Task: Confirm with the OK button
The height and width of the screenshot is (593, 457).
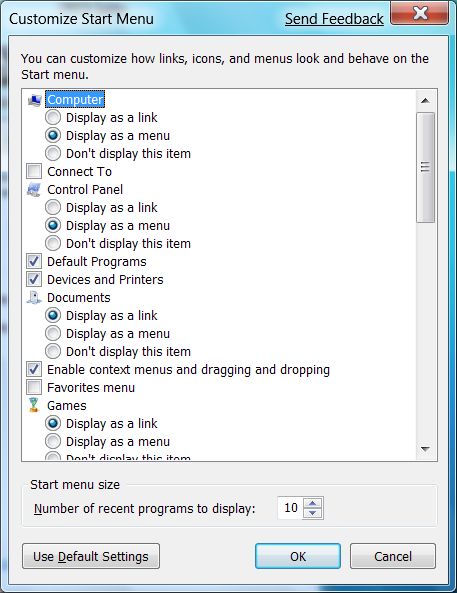Action: (298, 556)
